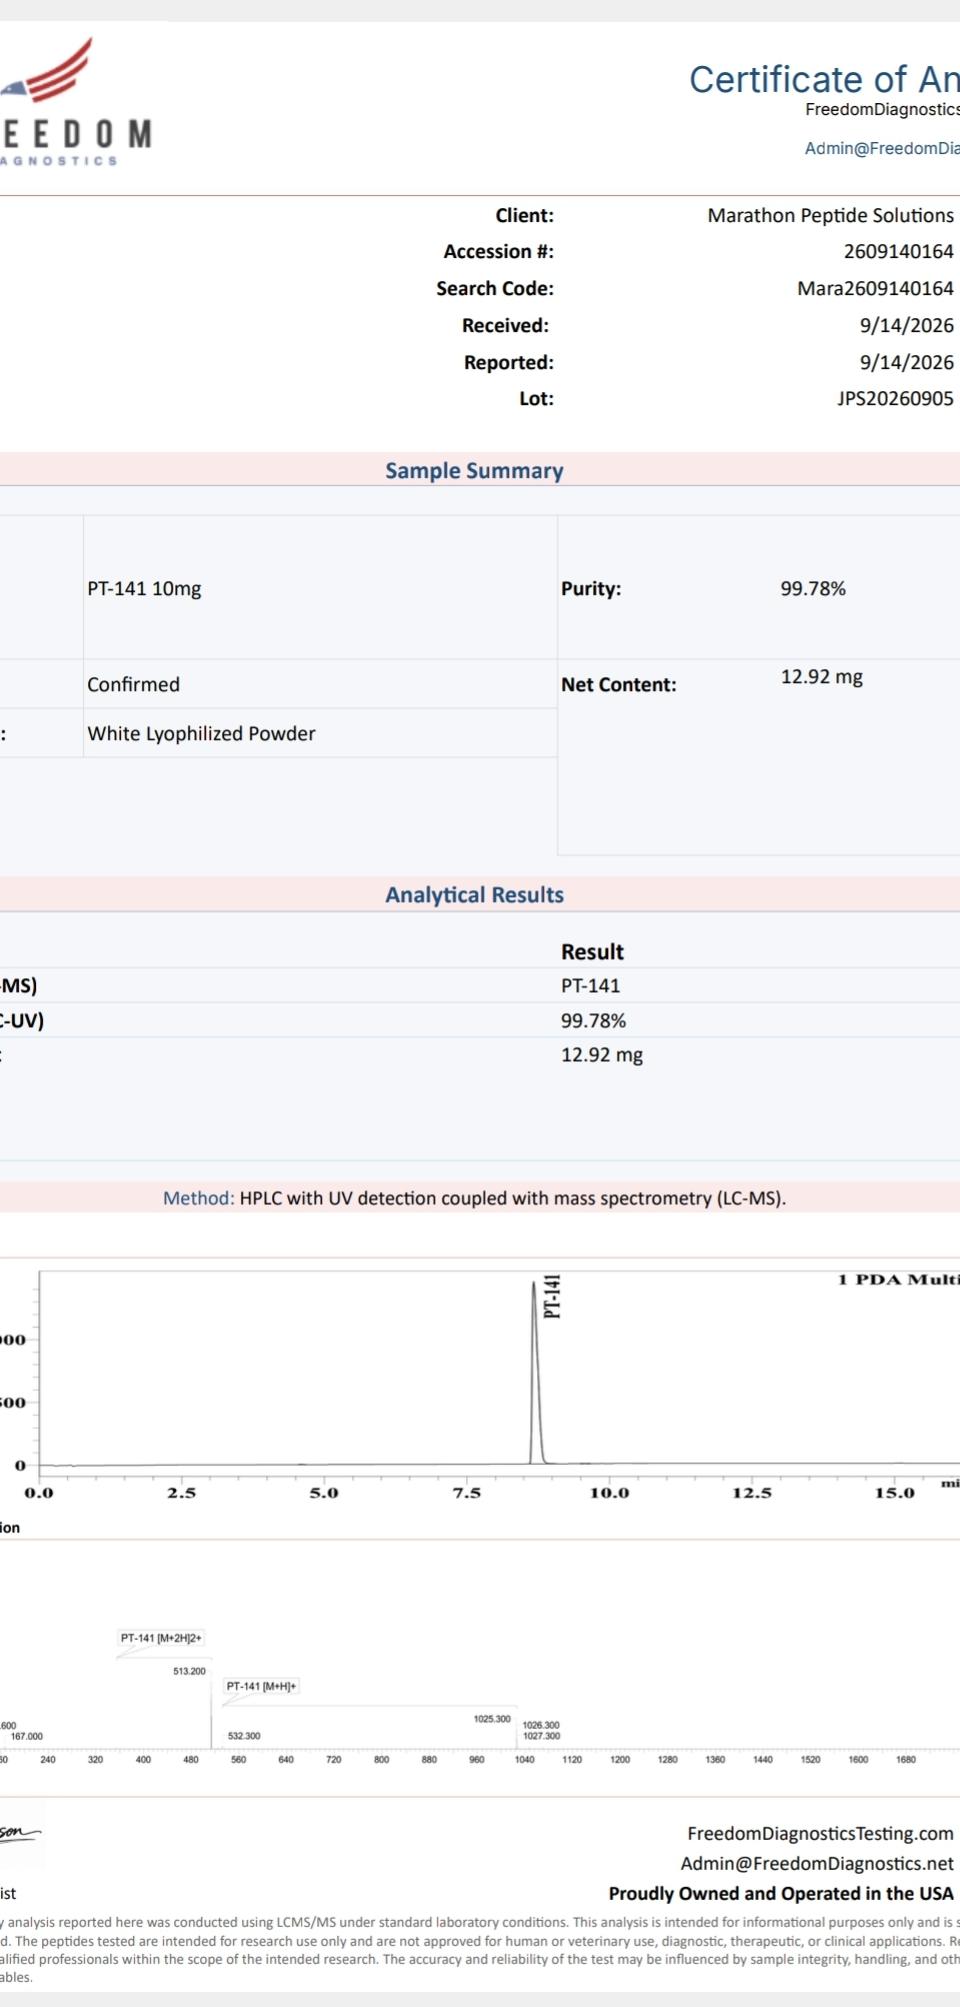This screenshot has height=2007, width=960.
Task: Click the 10.0 tick label on the chromatogram axis
Action: [x=609, y=1493]
